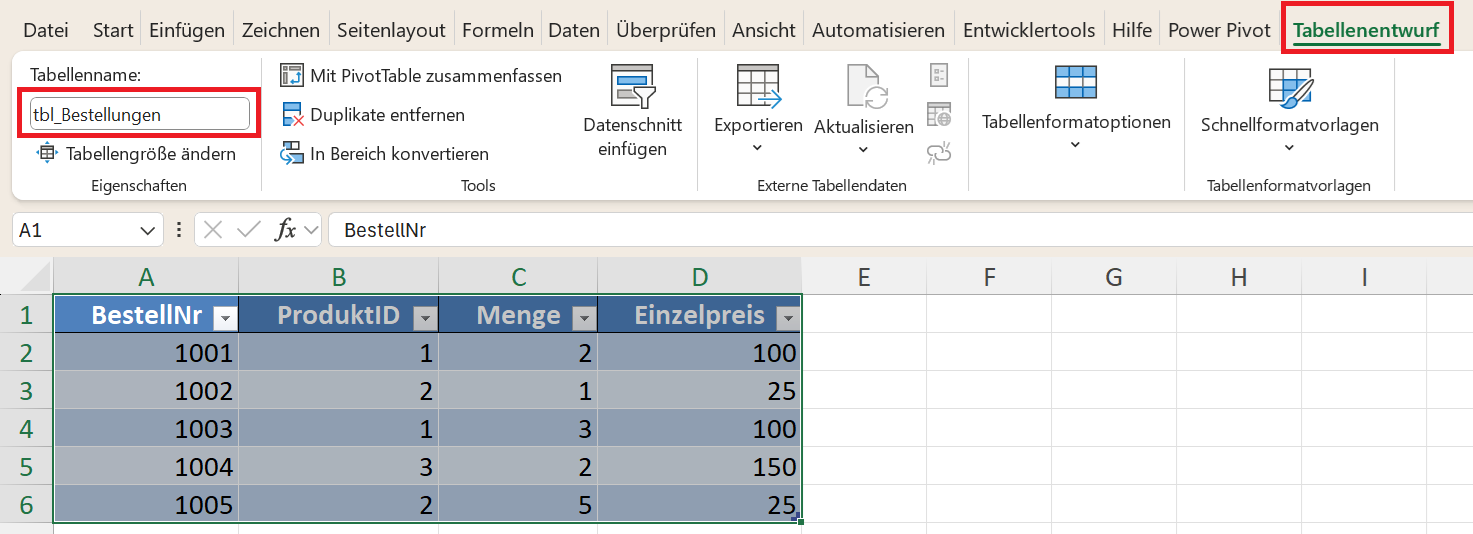This screenshot has width=1473, height=534.
Task: Click the Tabellengröße ändern icon
Action: coord(47,153)
